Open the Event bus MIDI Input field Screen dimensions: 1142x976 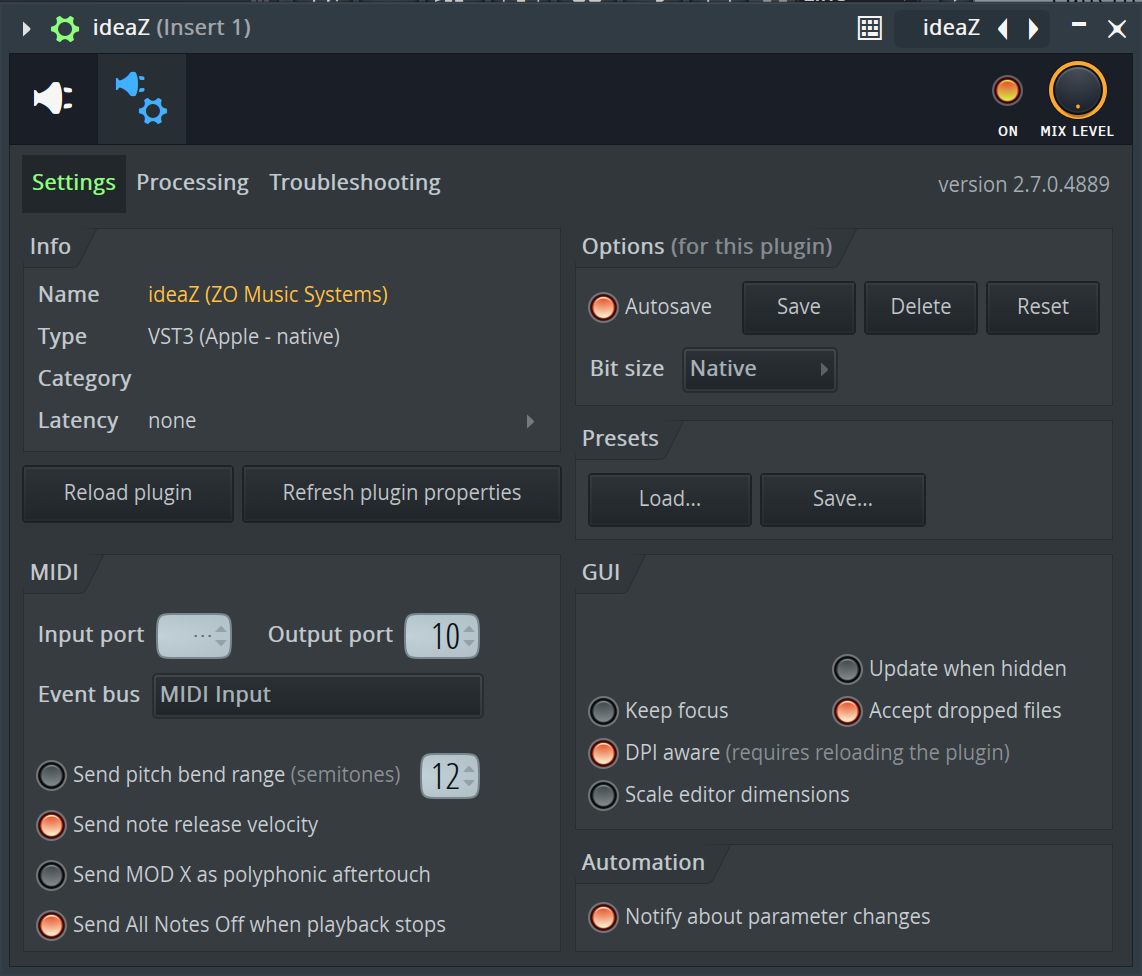(x=318, y=696)
